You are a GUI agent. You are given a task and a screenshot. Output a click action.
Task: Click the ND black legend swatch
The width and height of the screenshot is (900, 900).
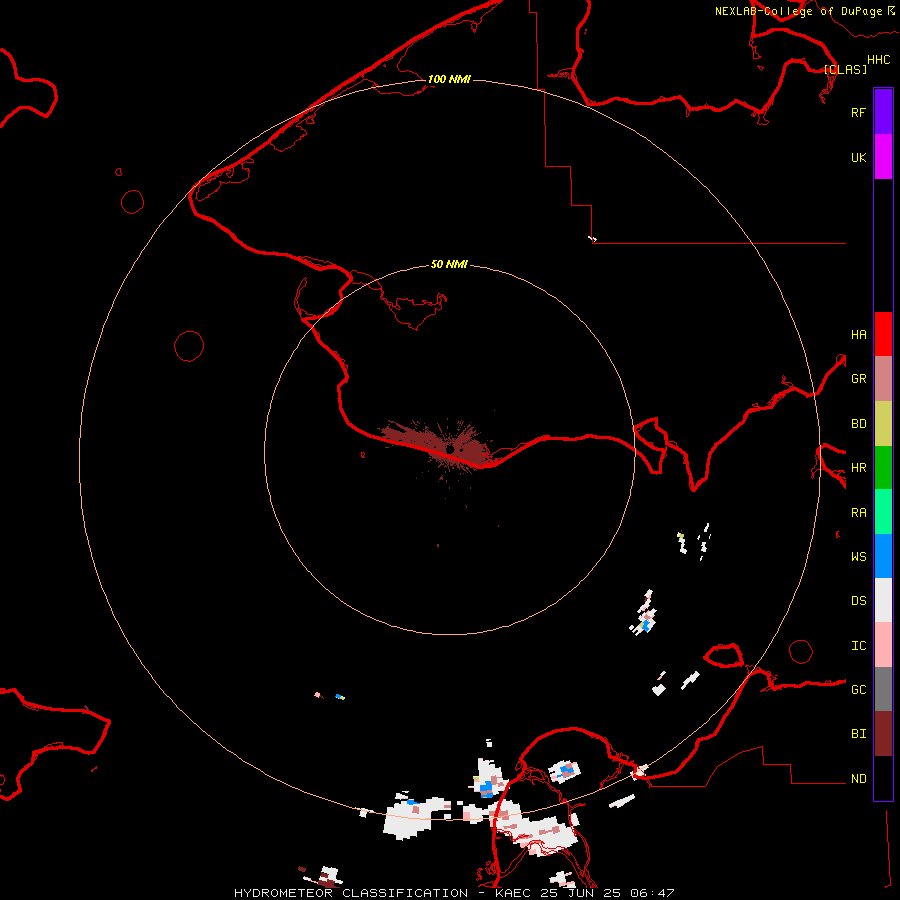883,778
